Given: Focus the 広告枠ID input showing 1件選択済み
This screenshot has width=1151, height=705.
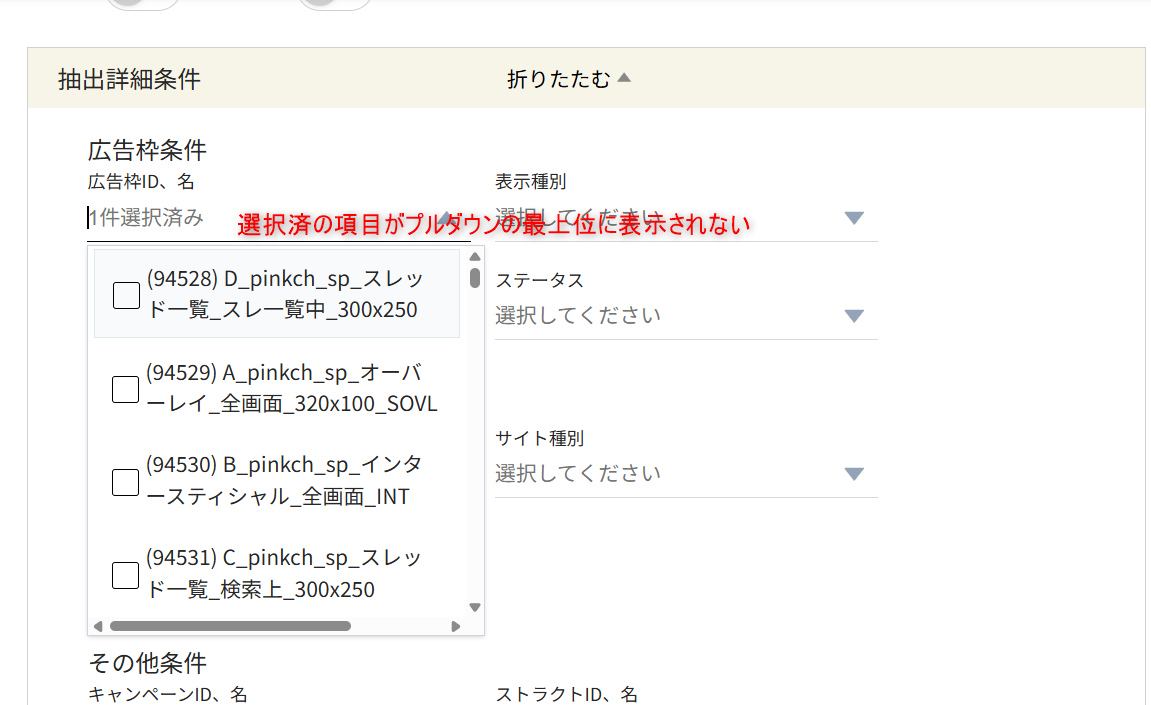Looking at the screenshot, I should click(x=160, y=218).
